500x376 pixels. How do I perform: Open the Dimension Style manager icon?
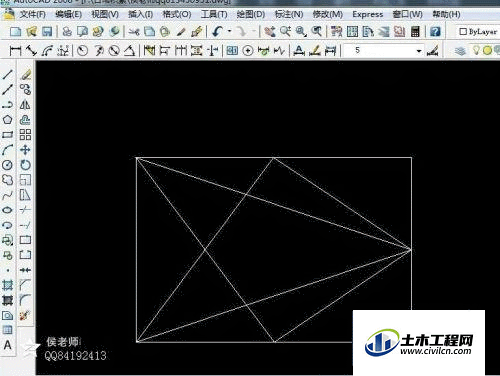pos(432,51)
